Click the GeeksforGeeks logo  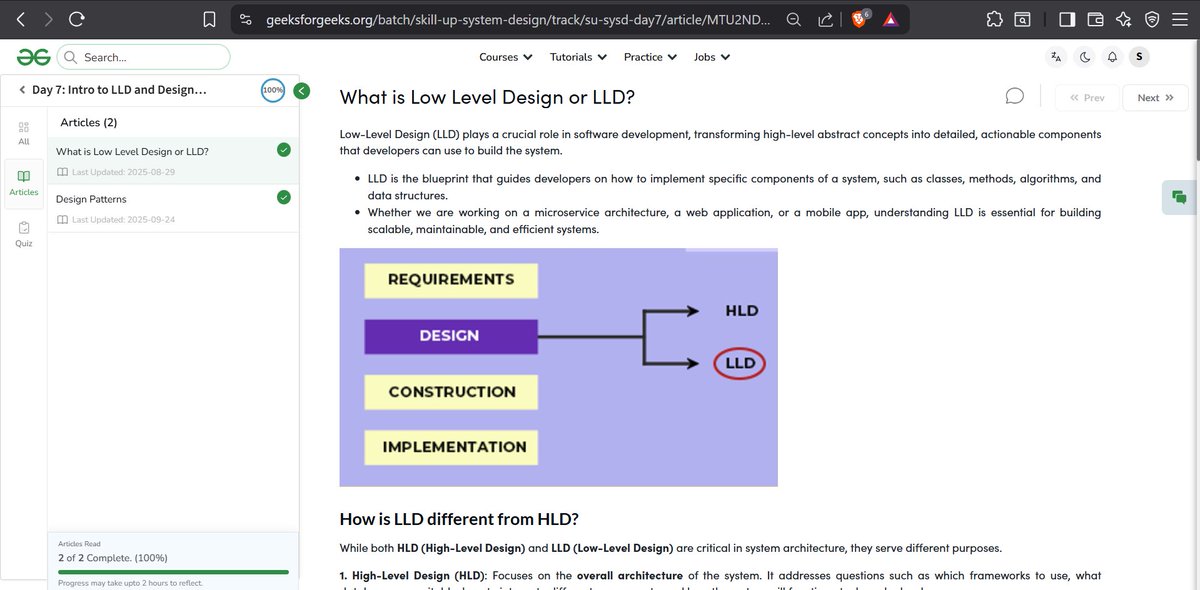[33, 57]
